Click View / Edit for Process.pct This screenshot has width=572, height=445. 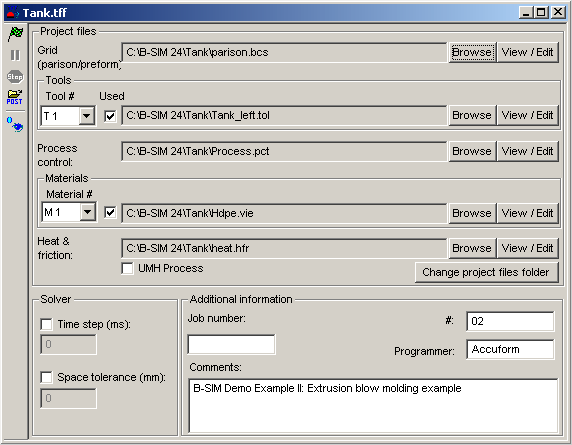[x=527, y=151]
